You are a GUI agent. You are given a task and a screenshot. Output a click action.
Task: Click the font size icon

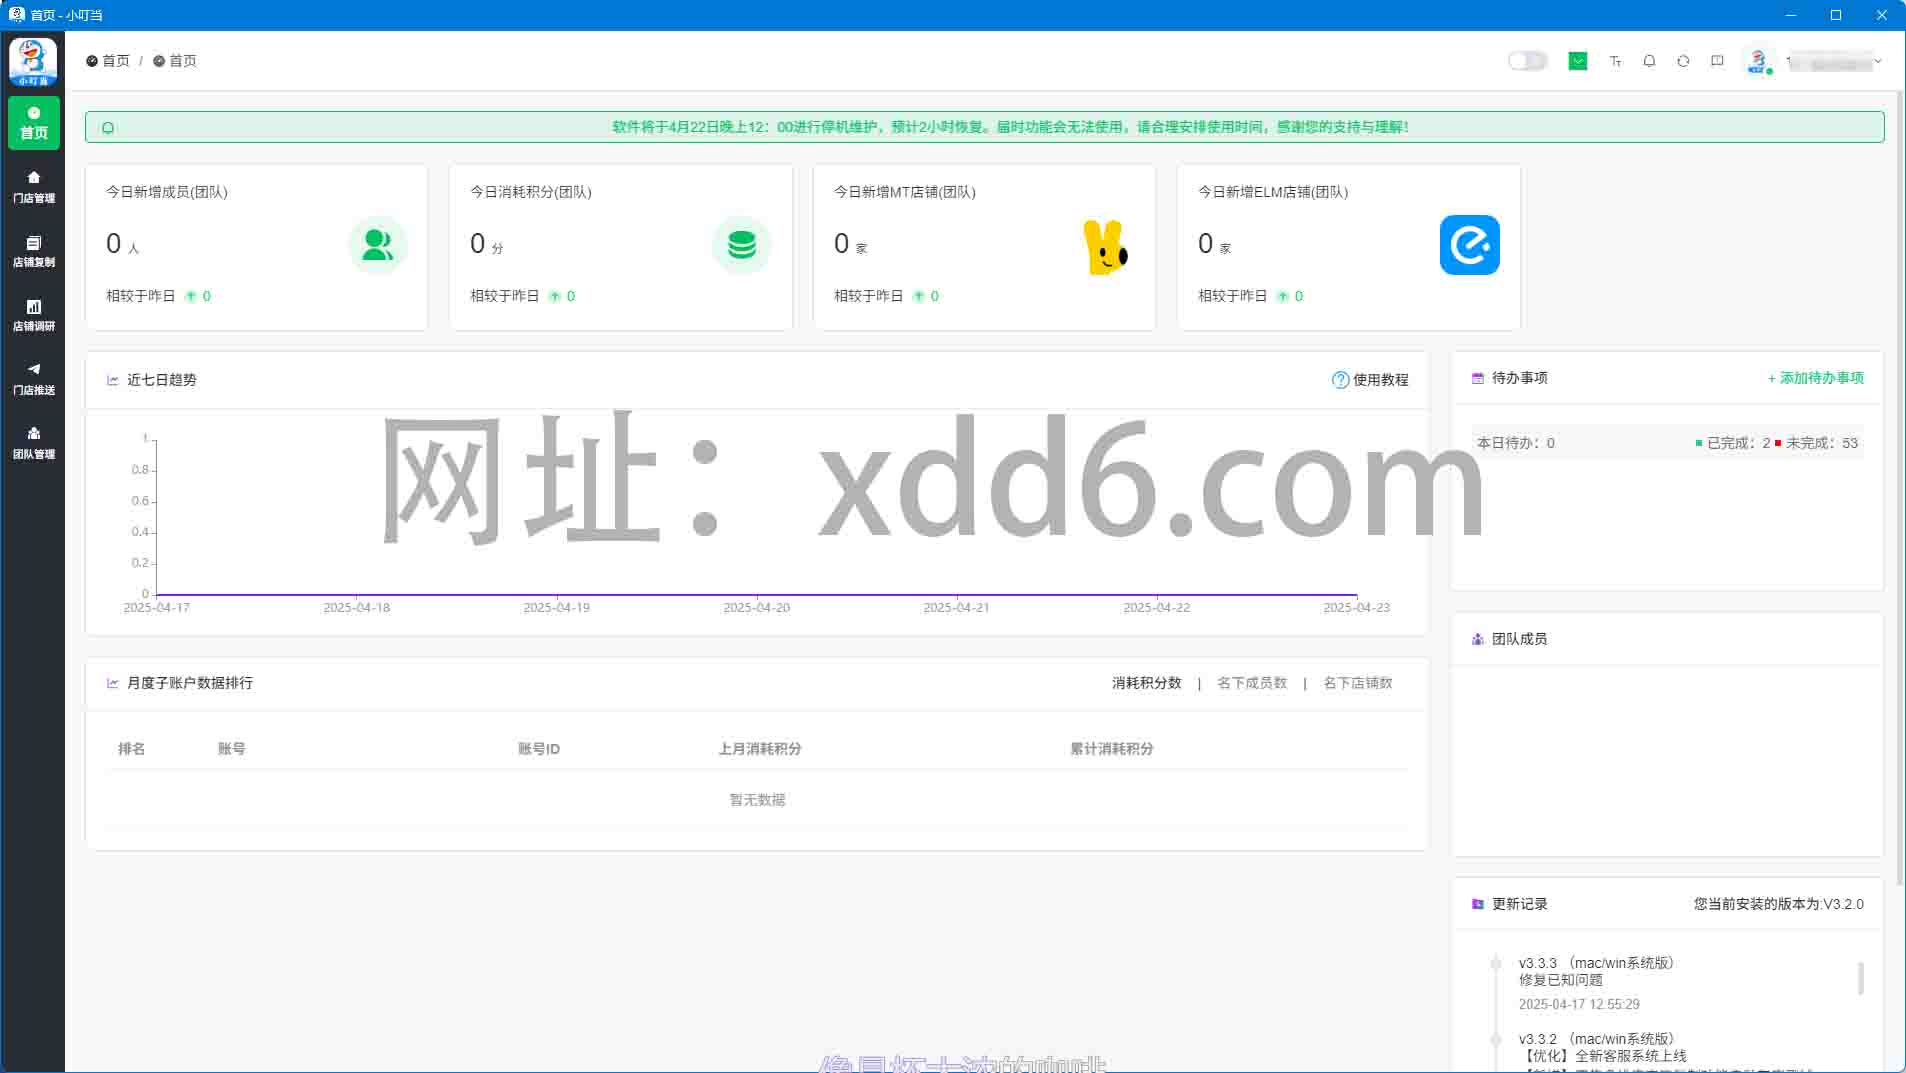click(x=1615, y=61)
